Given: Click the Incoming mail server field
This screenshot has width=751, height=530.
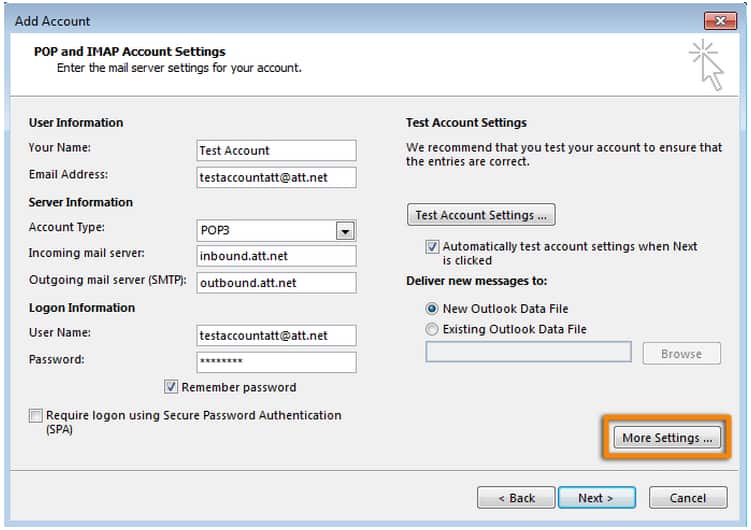Looking at the screenshot, I should point(276,256).
